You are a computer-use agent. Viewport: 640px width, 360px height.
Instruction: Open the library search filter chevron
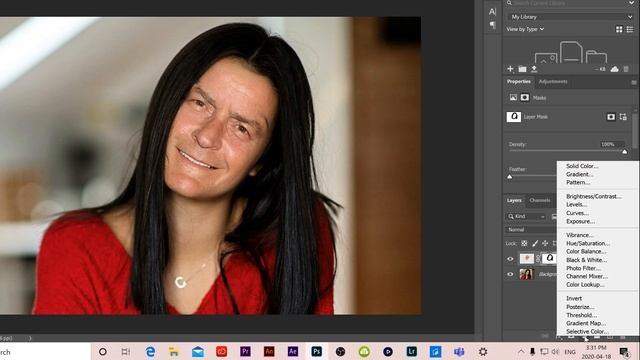631,3
